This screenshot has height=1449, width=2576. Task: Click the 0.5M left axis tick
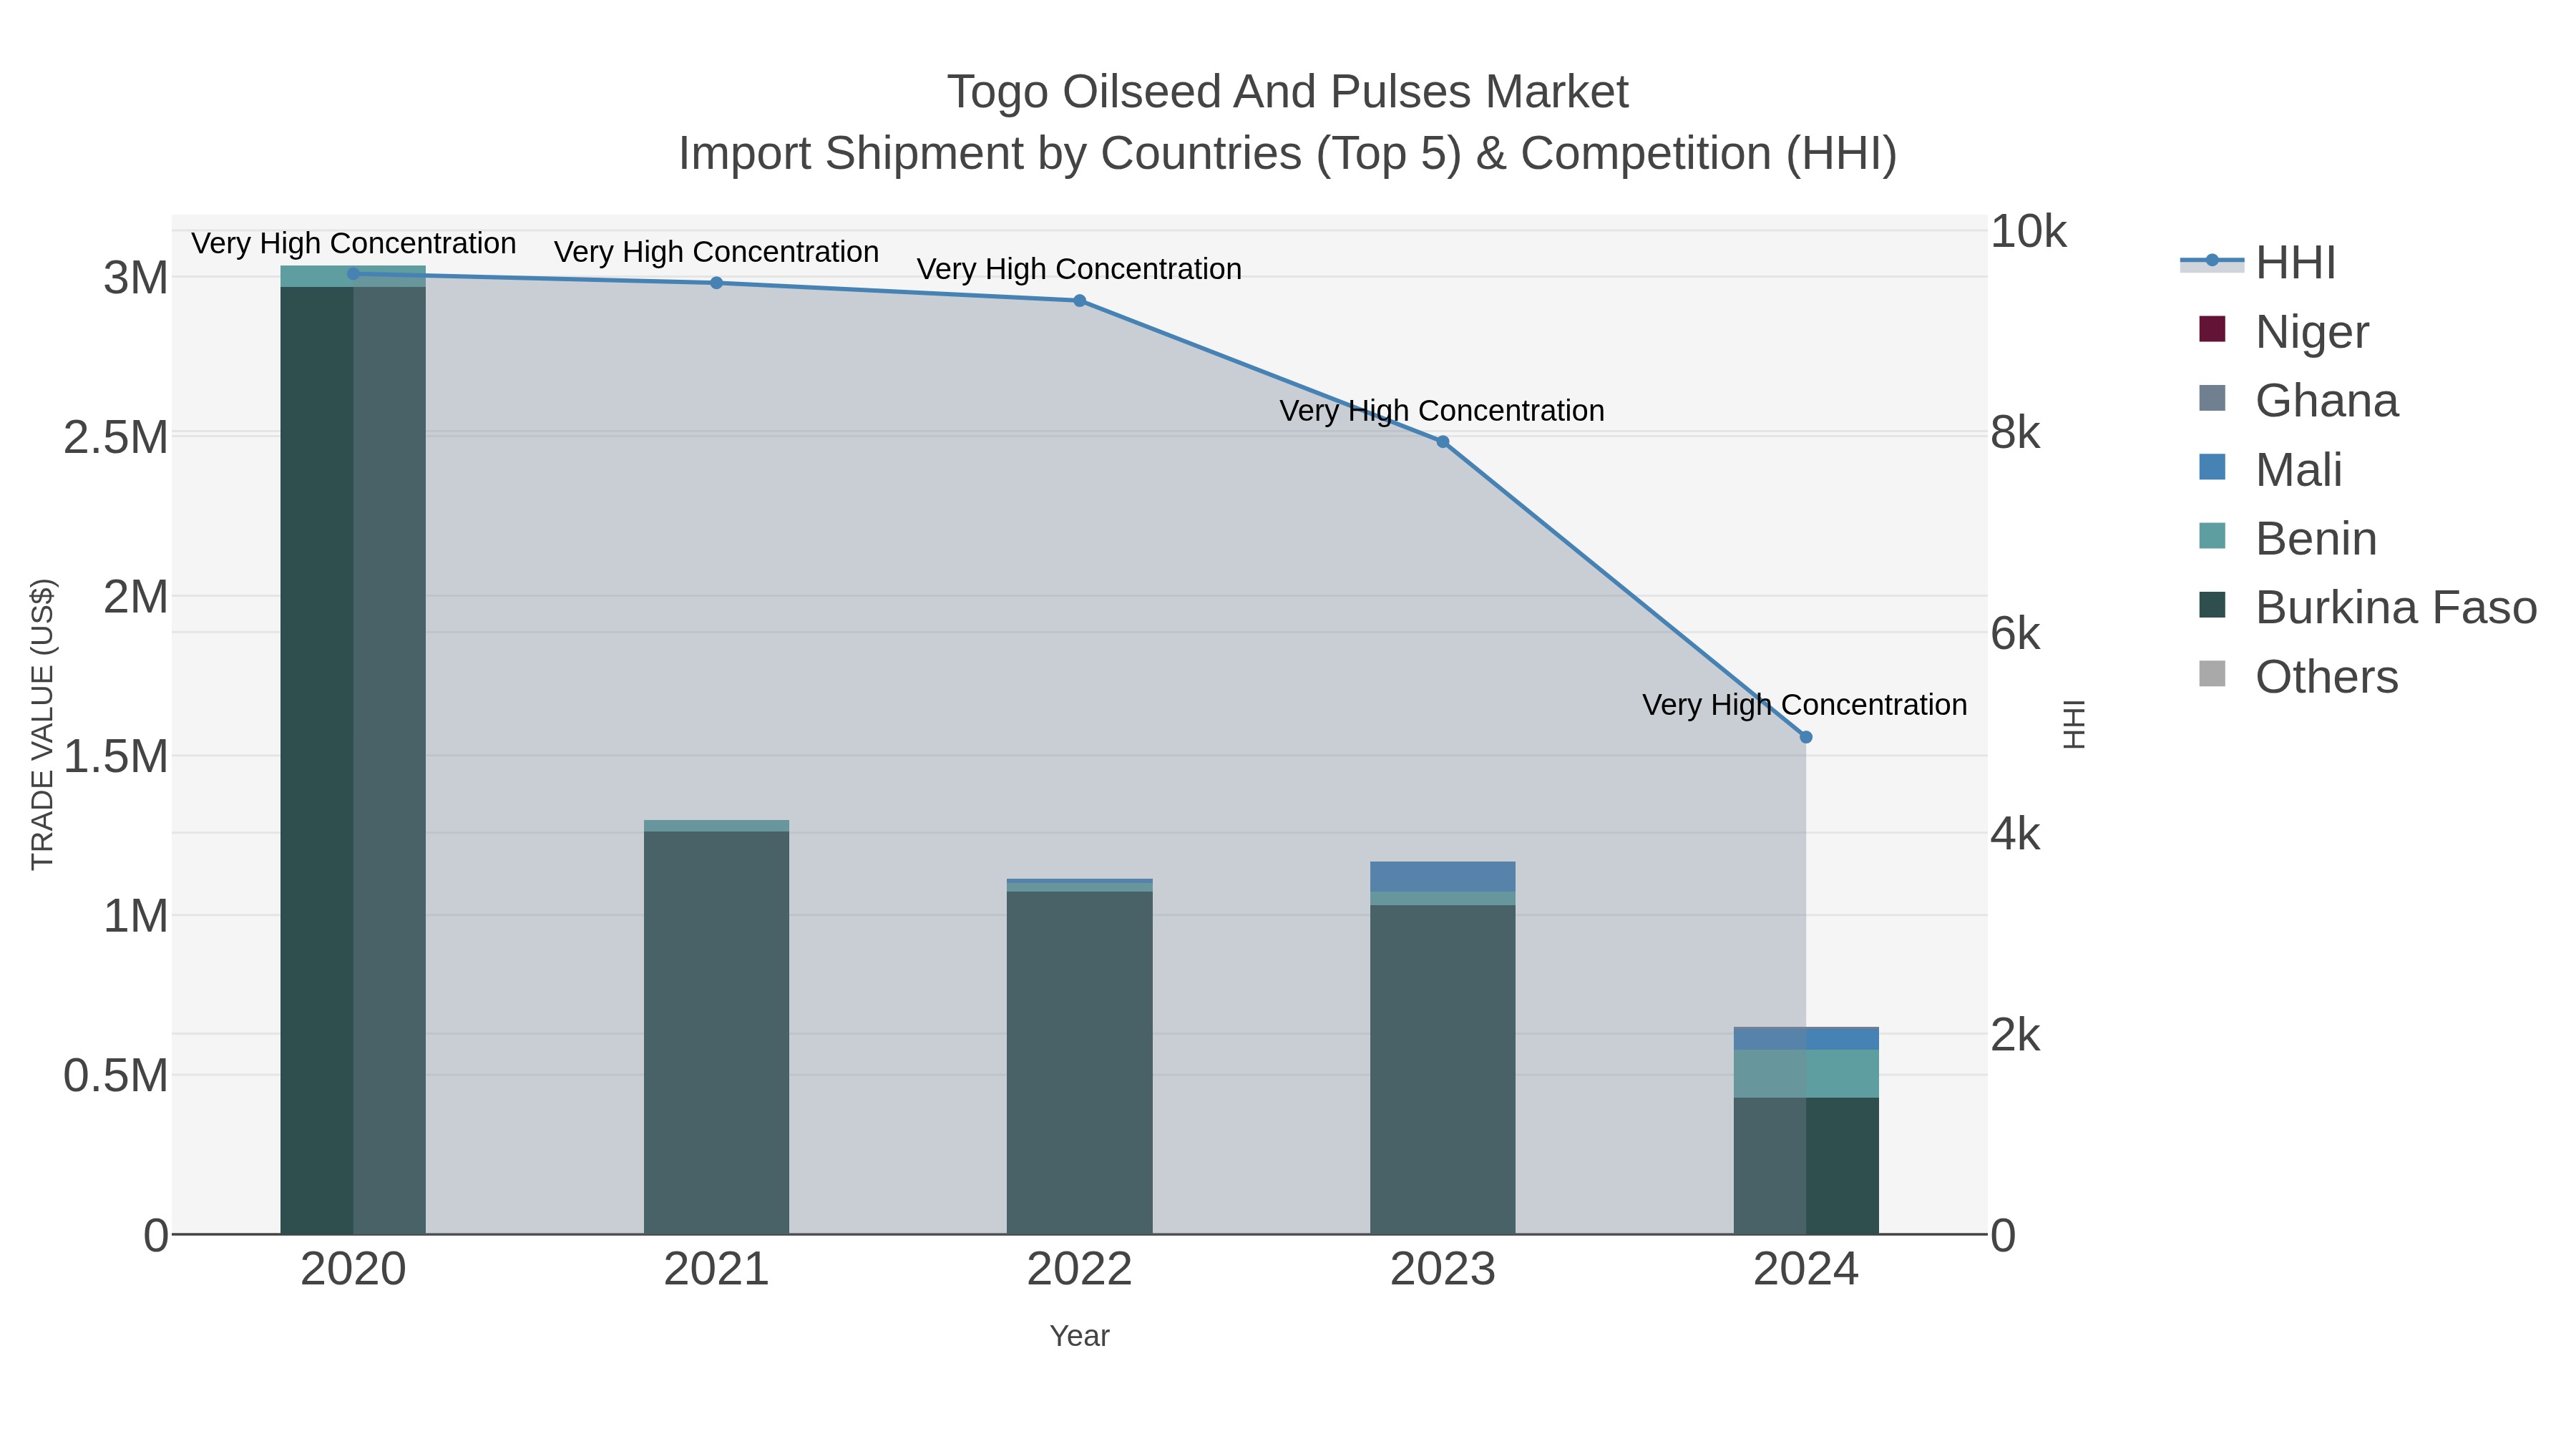116,1076
